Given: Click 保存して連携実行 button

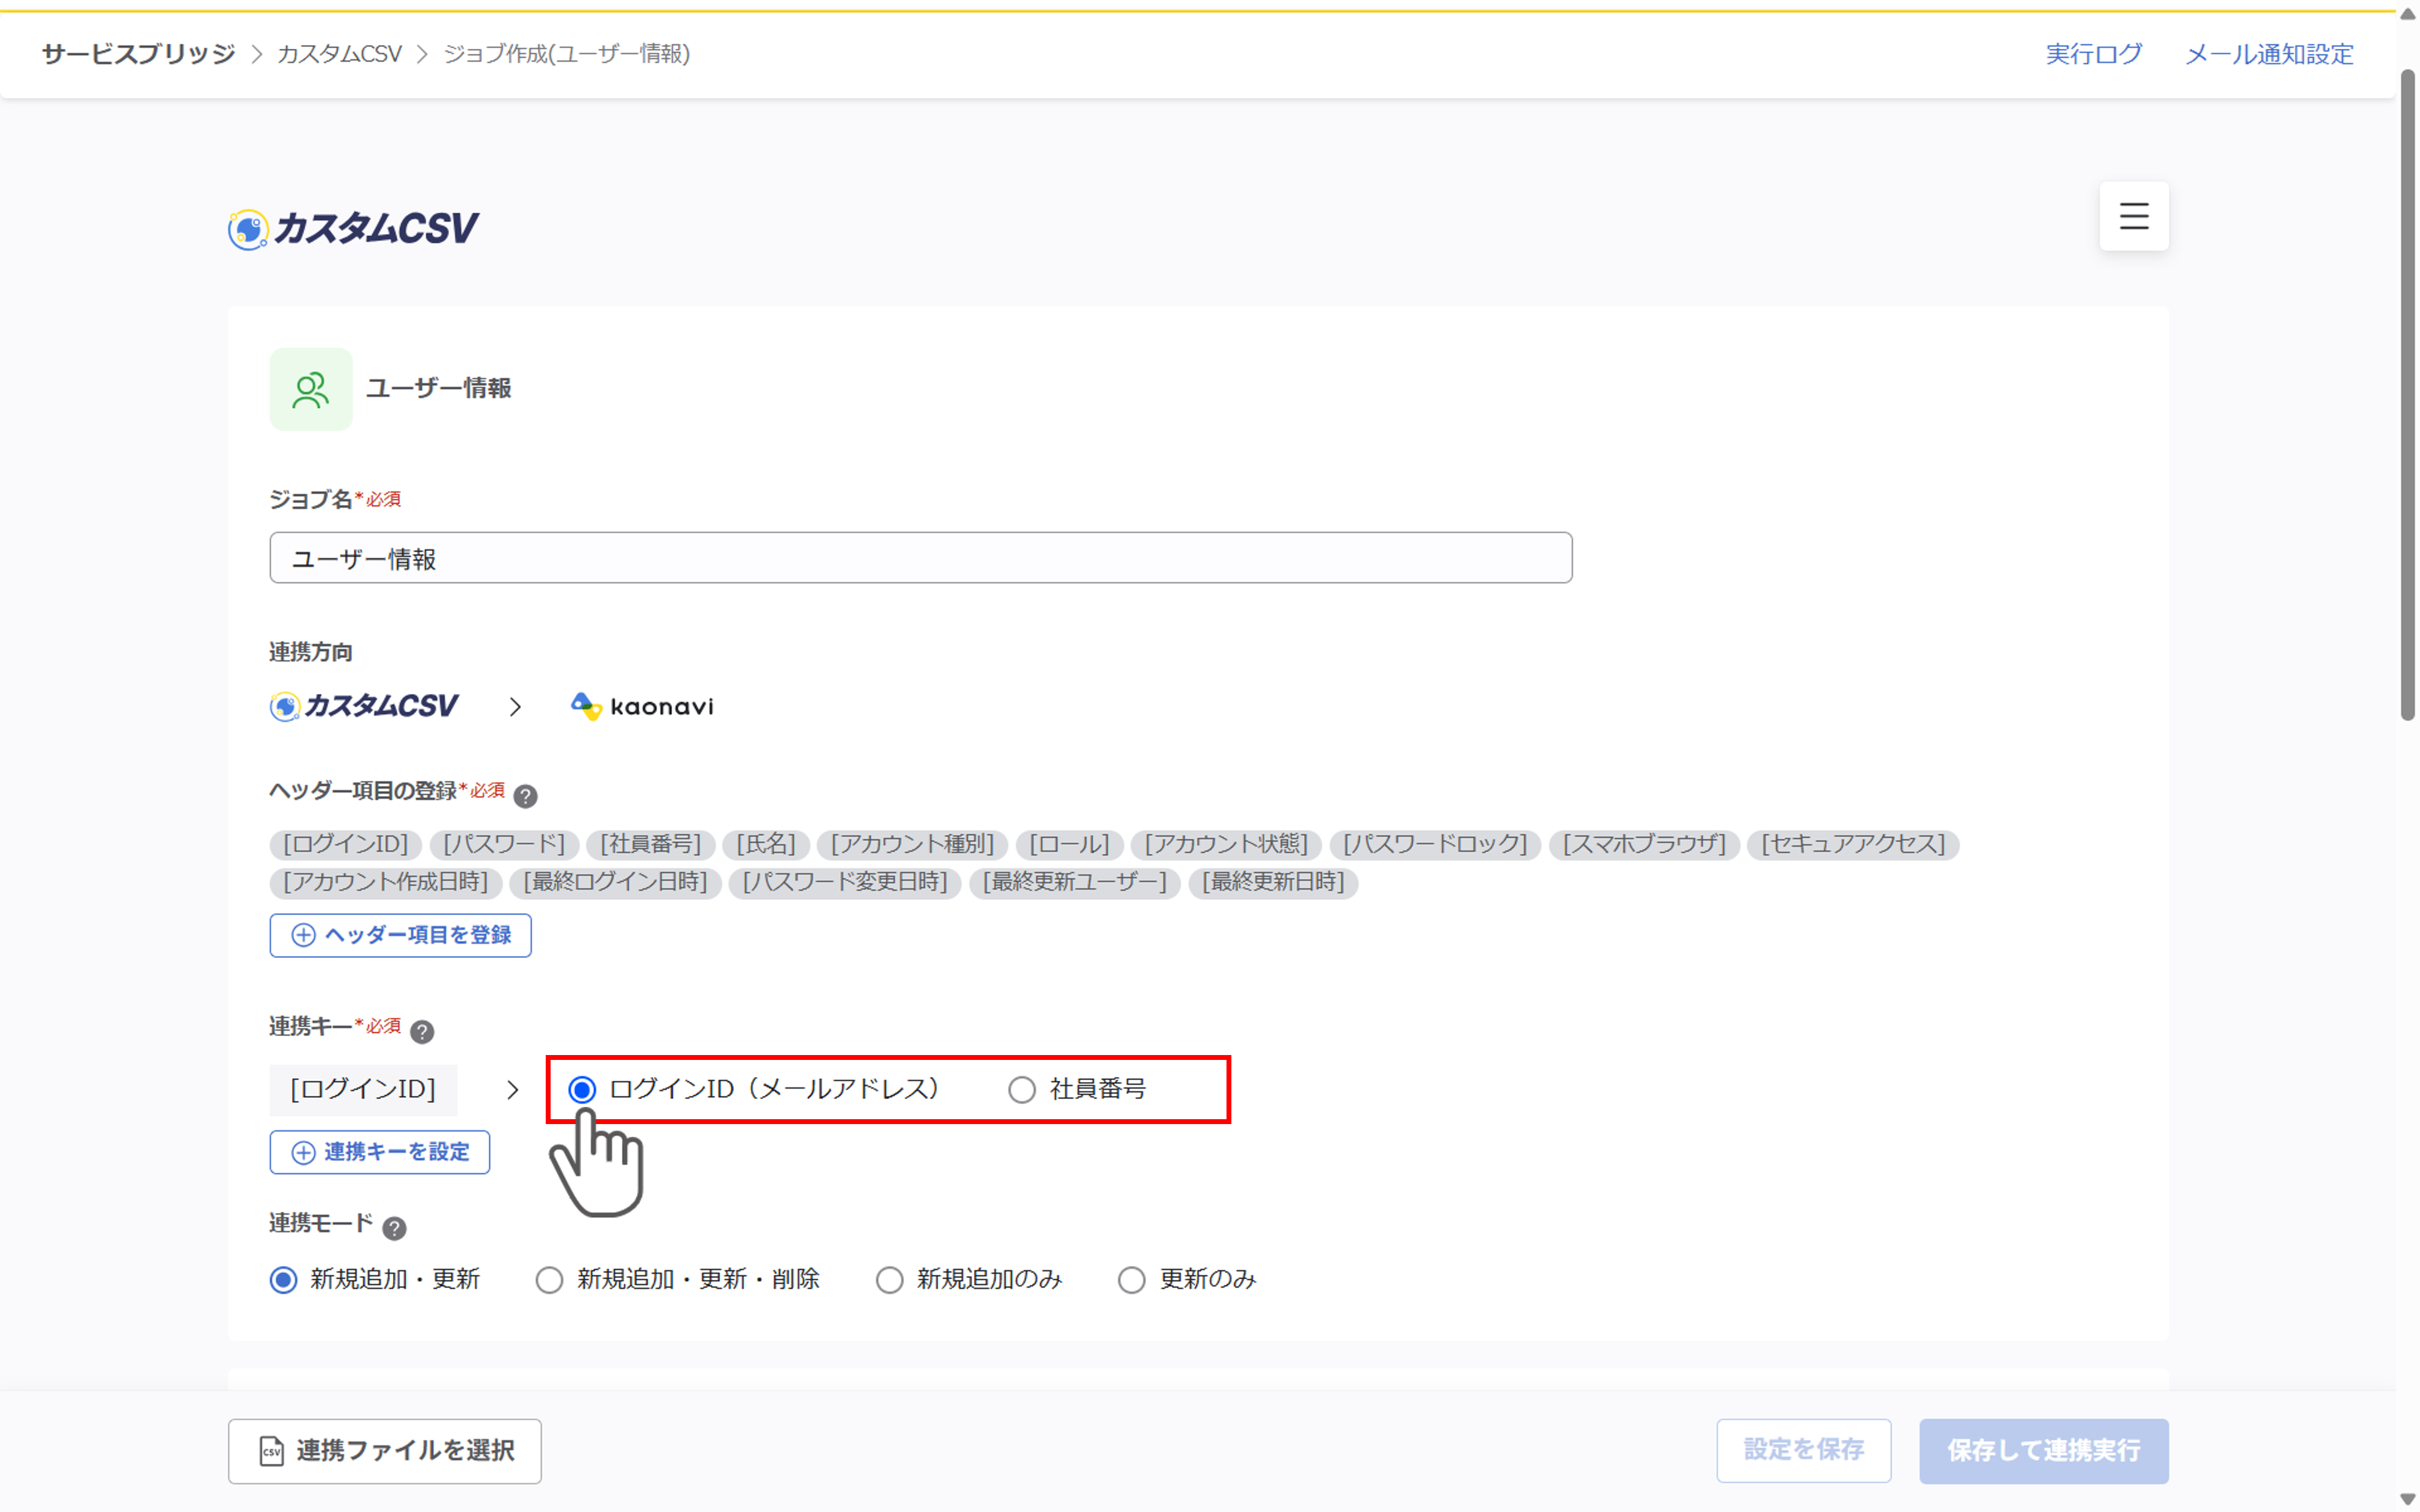Looking at the screenshot, I should (2043, 1450).
